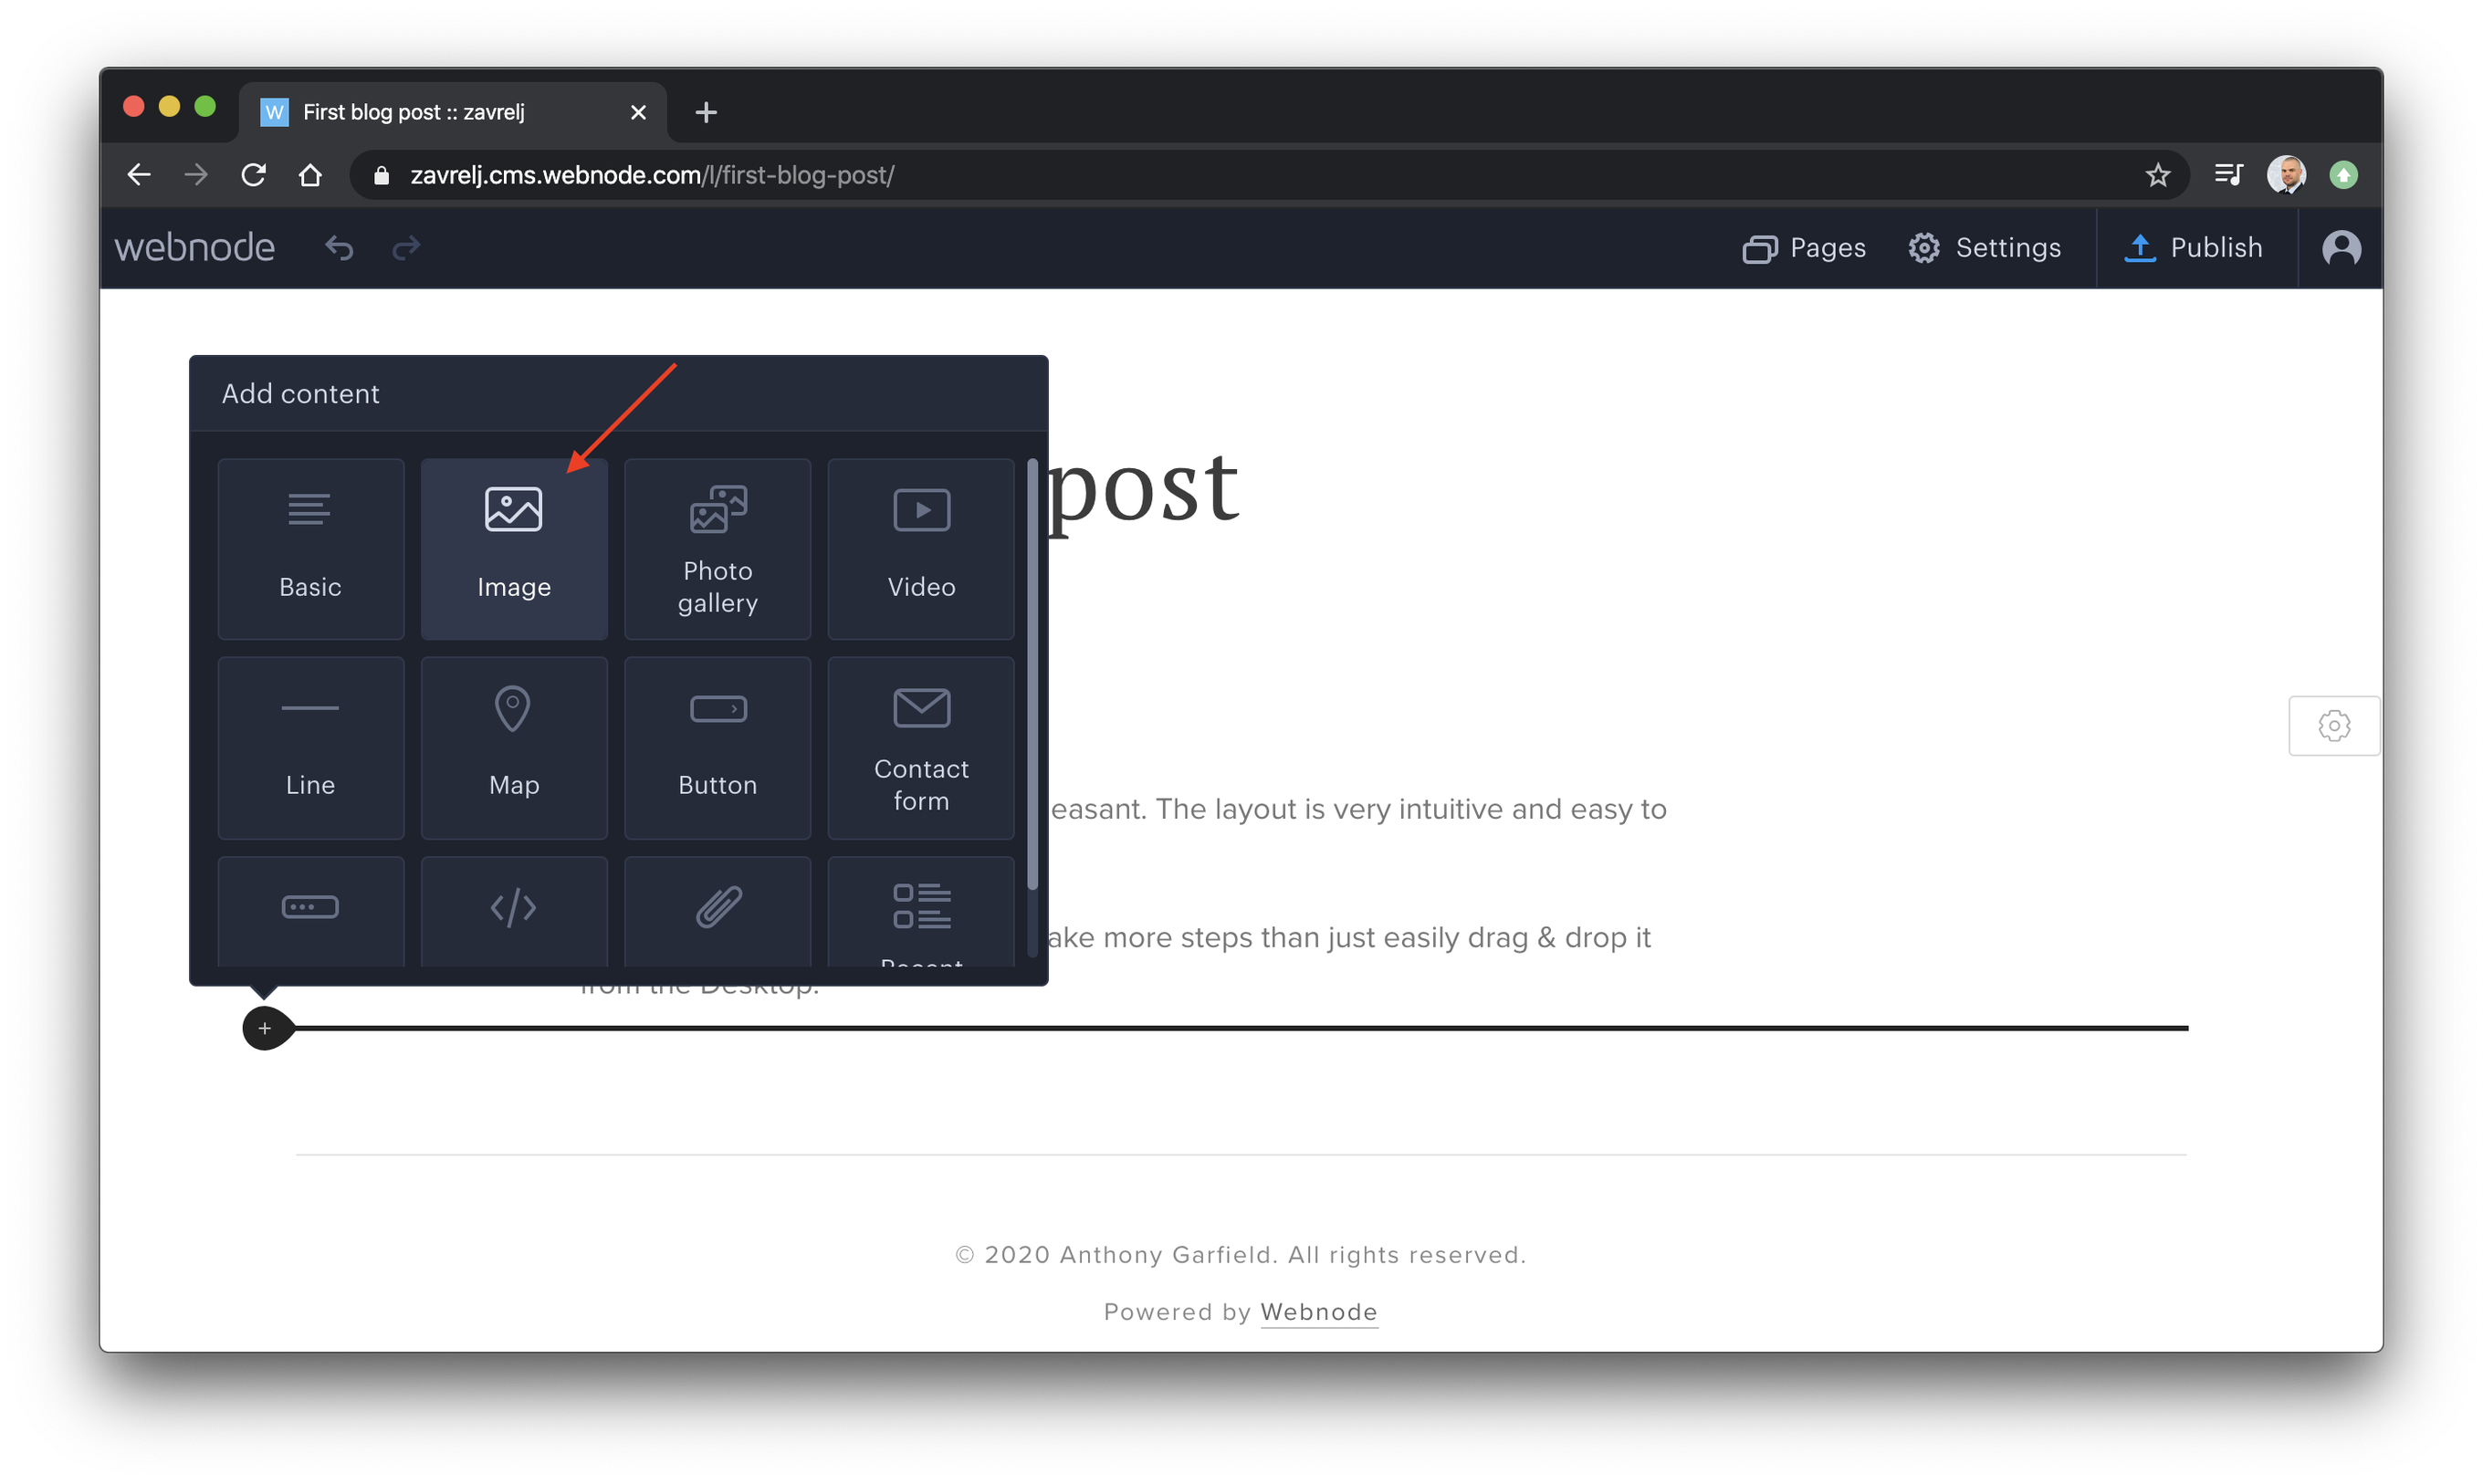
Task: Click the address bar URL
Action: [x=652, y=175]
